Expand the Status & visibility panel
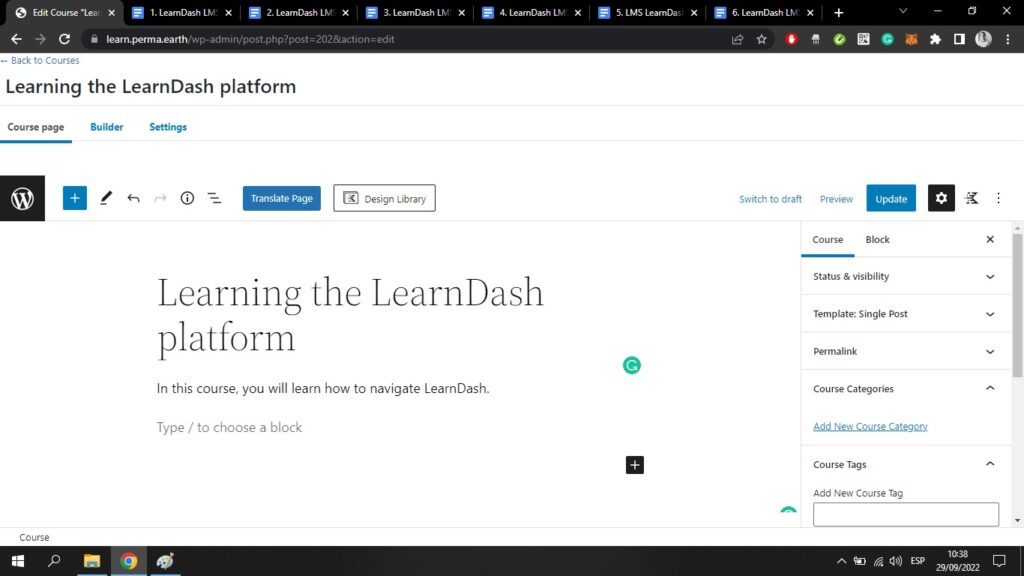The height and width of the screenshot is (576, 1024). point(905,276)
